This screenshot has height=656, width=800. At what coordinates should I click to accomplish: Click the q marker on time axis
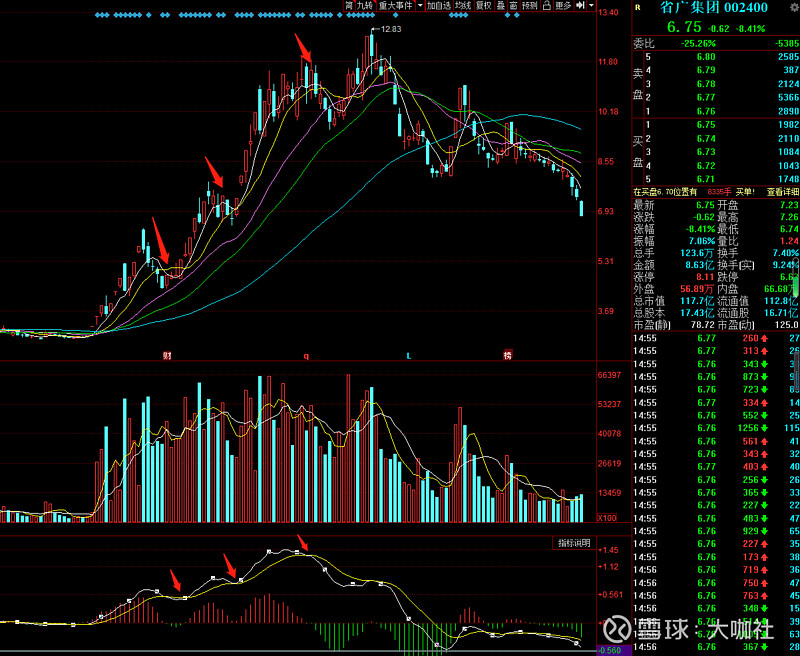pos(306,356)
